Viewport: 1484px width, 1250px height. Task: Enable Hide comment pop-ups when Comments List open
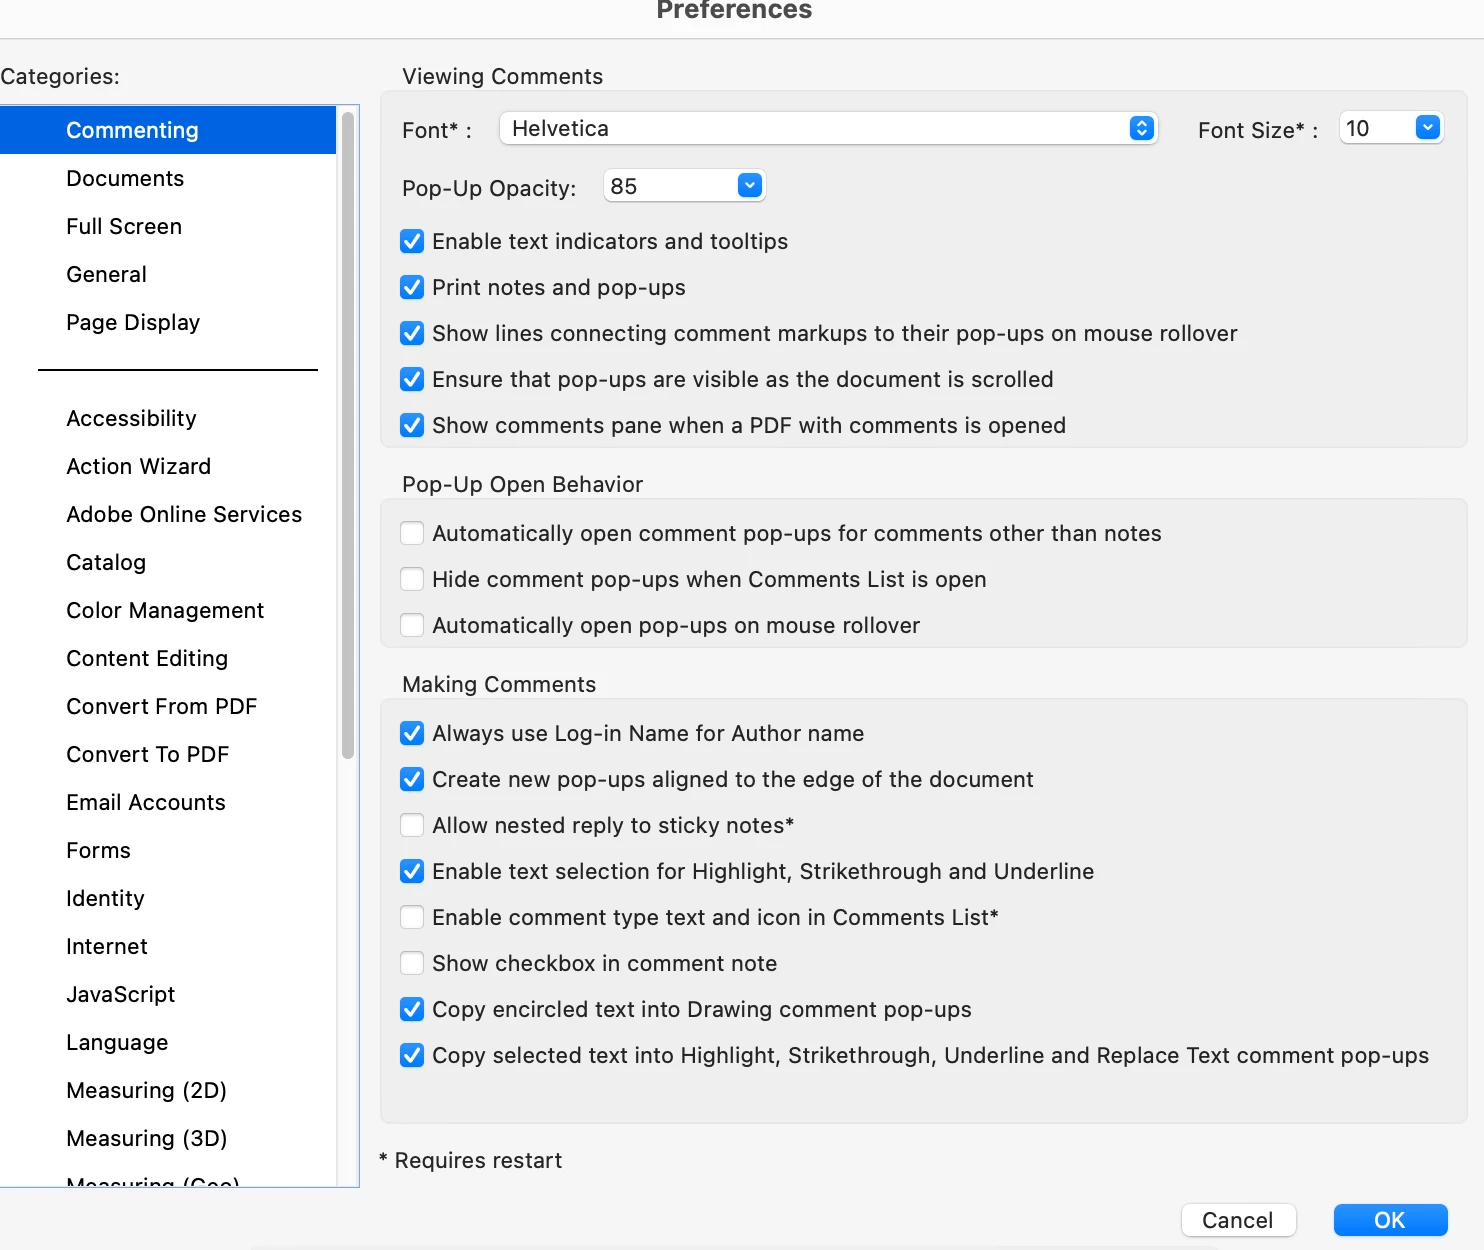point(412,580)
